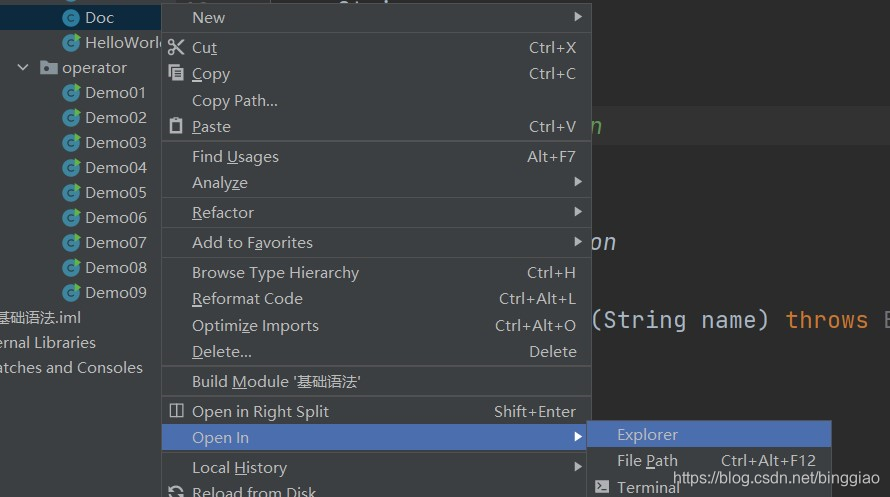Select Reformat Code menu entry
Image resolution: width=890 pixels, height=497 pixels.
pyautogui.click(x=376, y=299)
